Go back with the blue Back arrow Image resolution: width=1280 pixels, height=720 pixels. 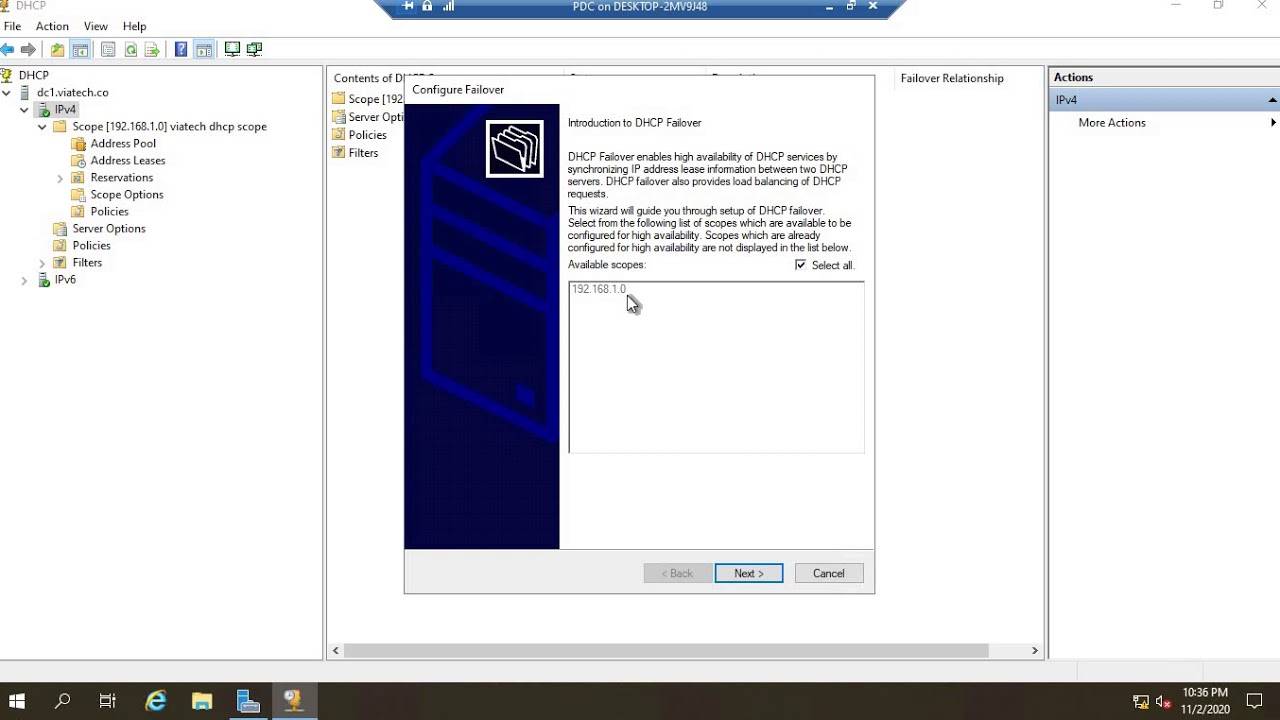tap(8, 49)
